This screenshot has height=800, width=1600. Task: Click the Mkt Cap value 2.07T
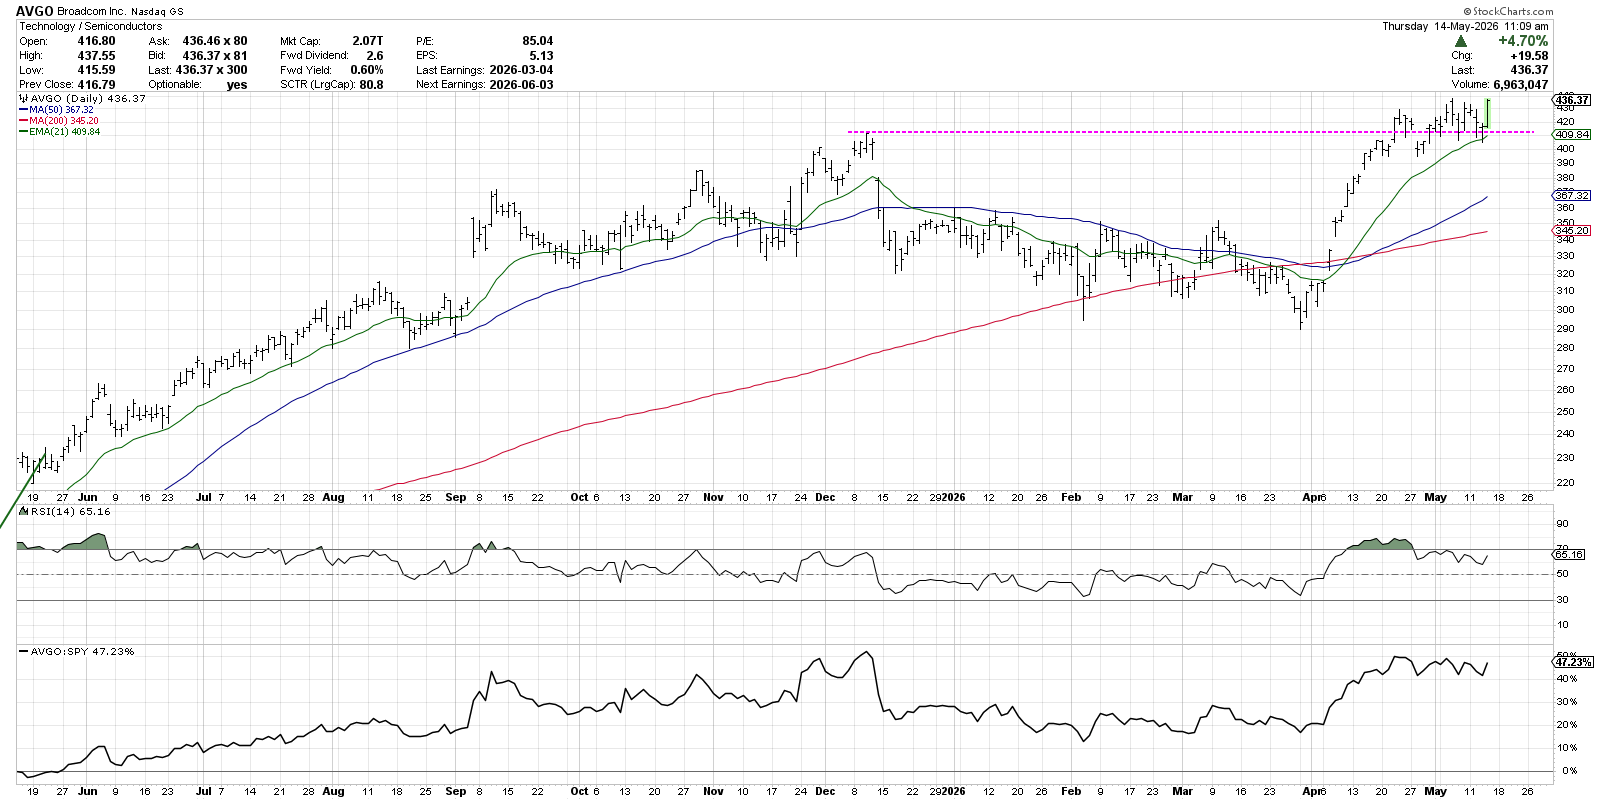pos(367,41)
